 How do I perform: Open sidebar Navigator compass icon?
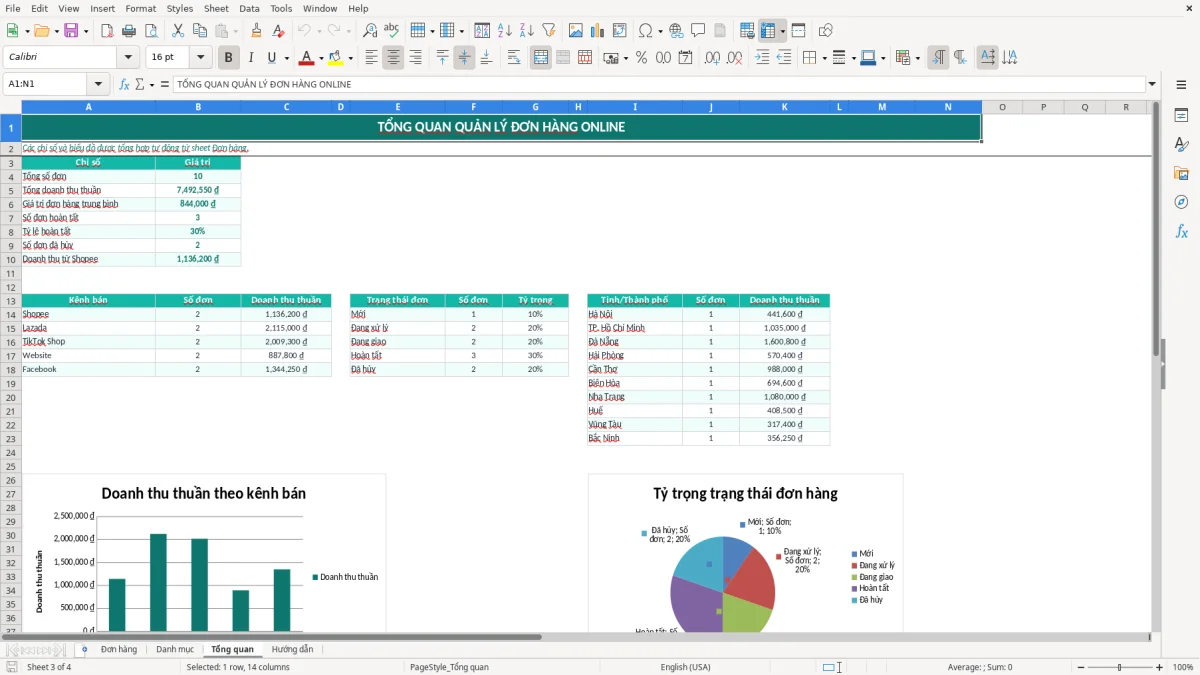pos(1181,202)
